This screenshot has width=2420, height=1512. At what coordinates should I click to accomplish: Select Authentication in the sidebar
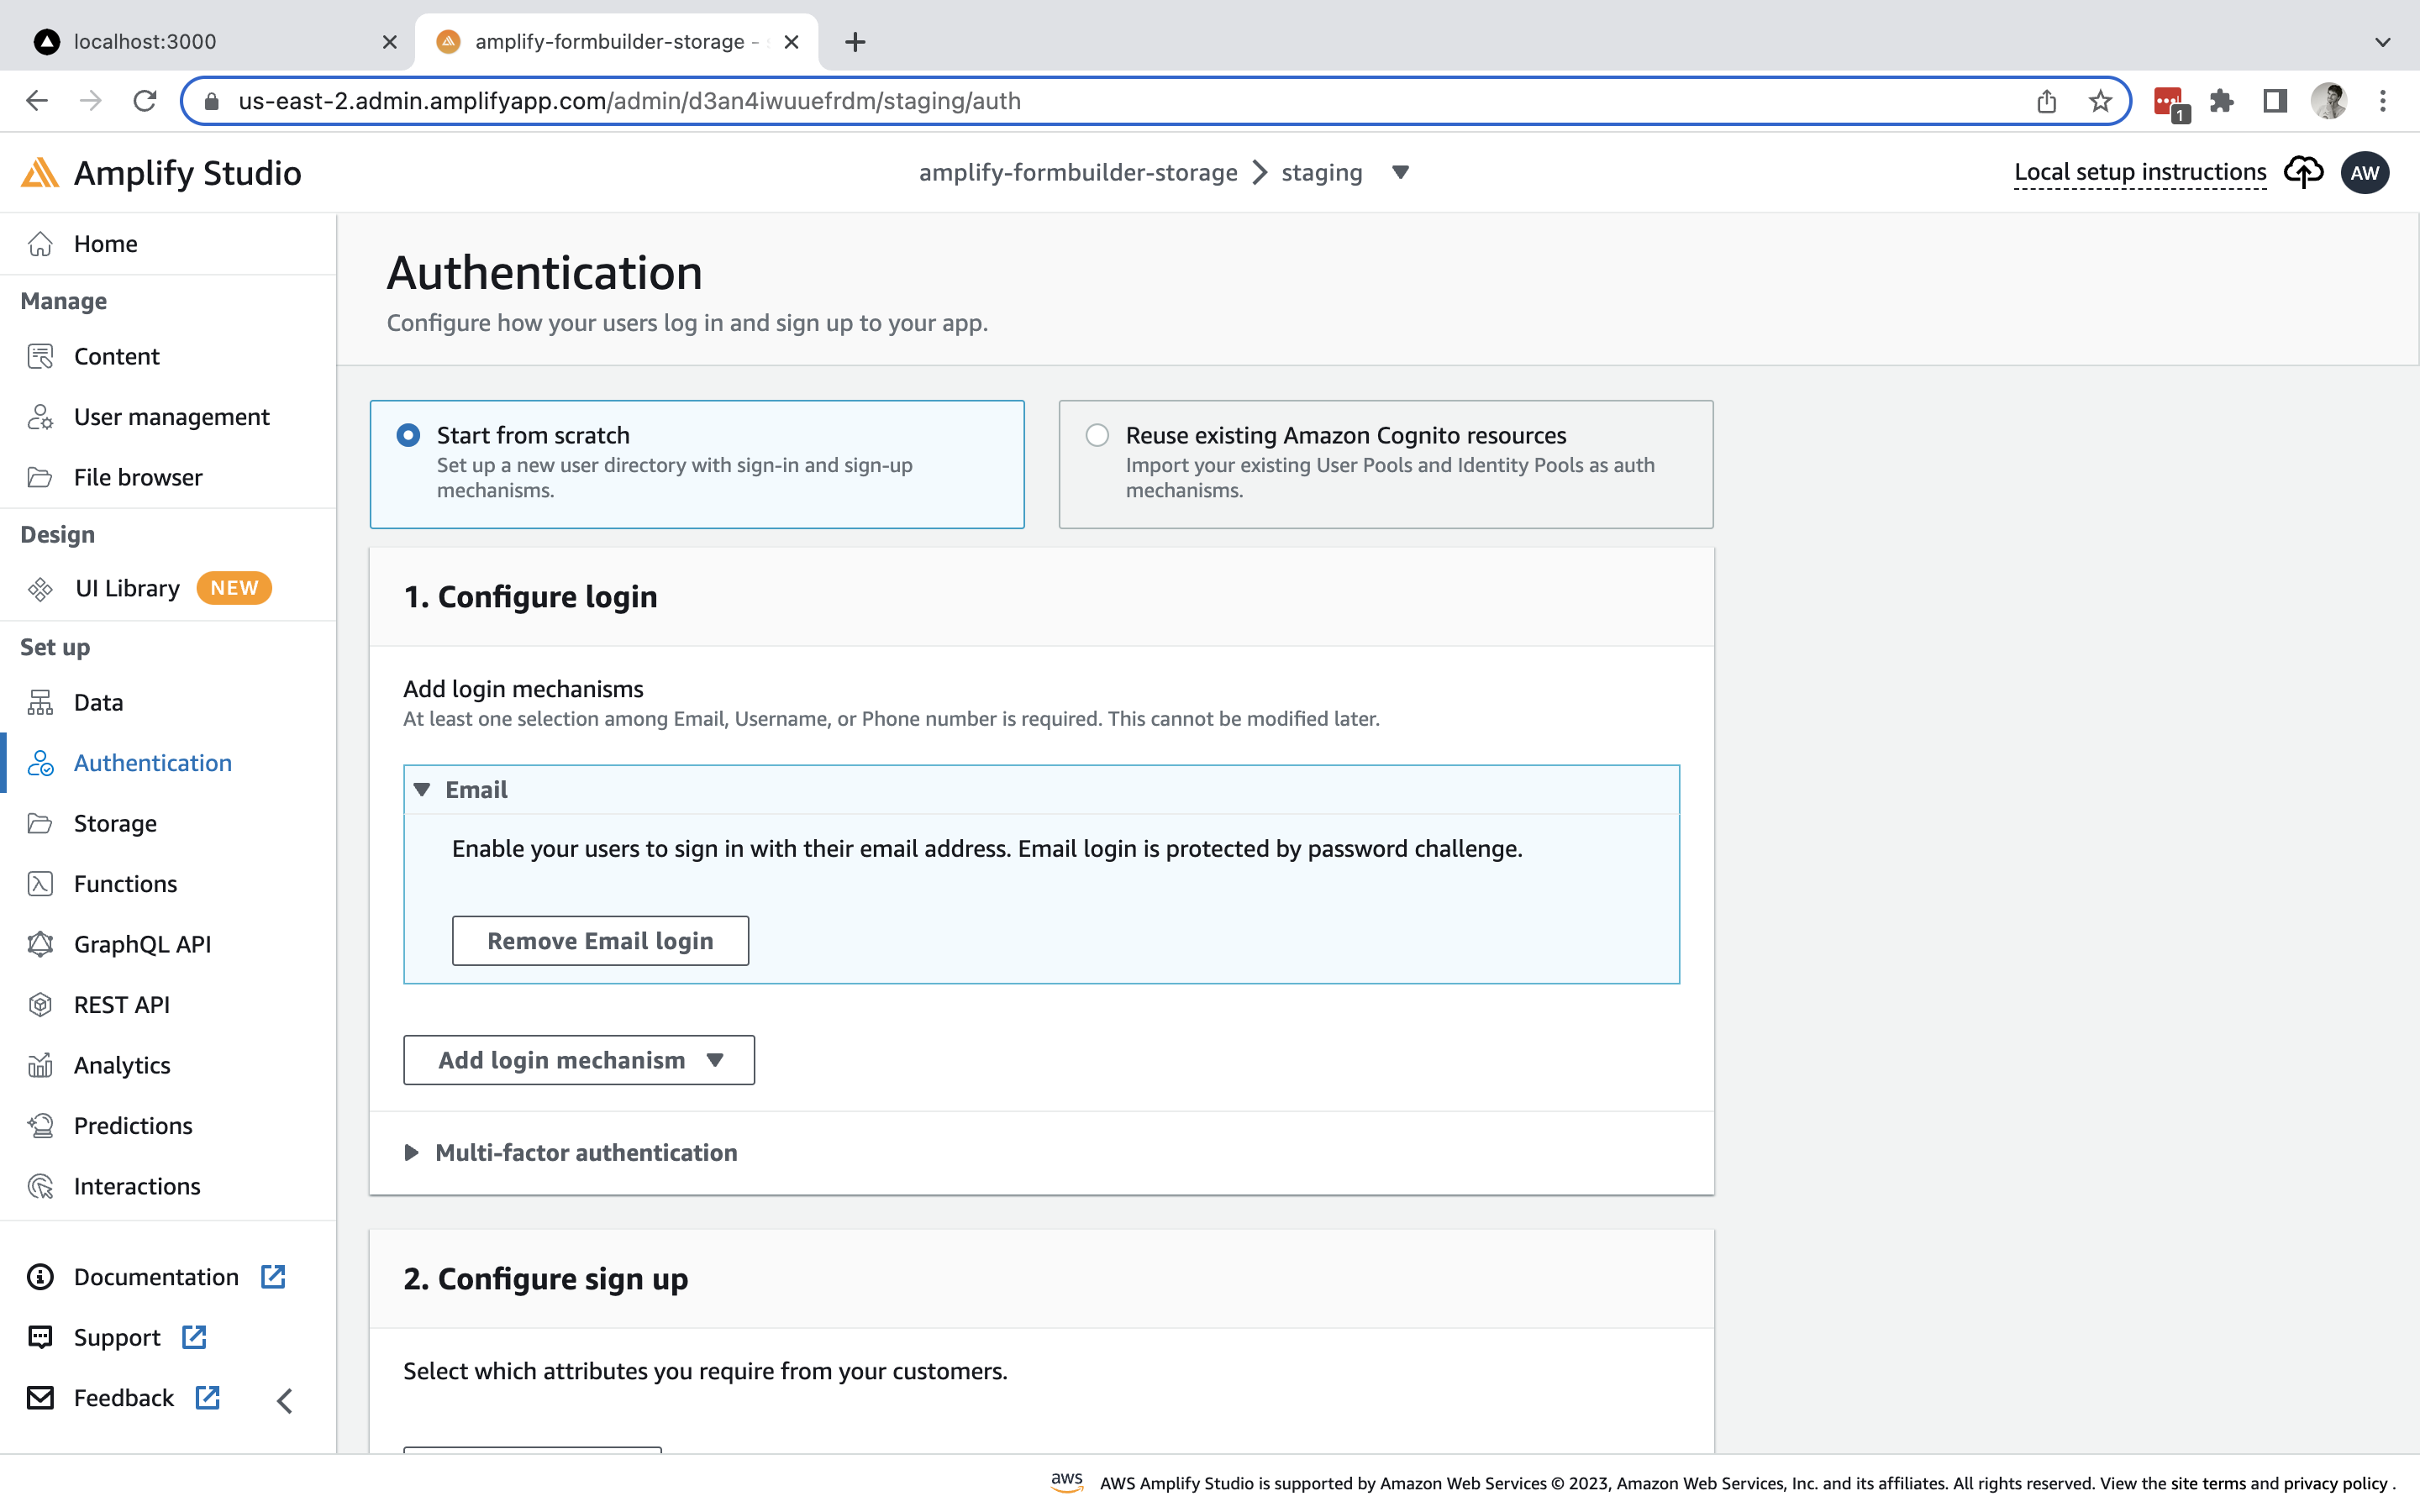(152, 763)
